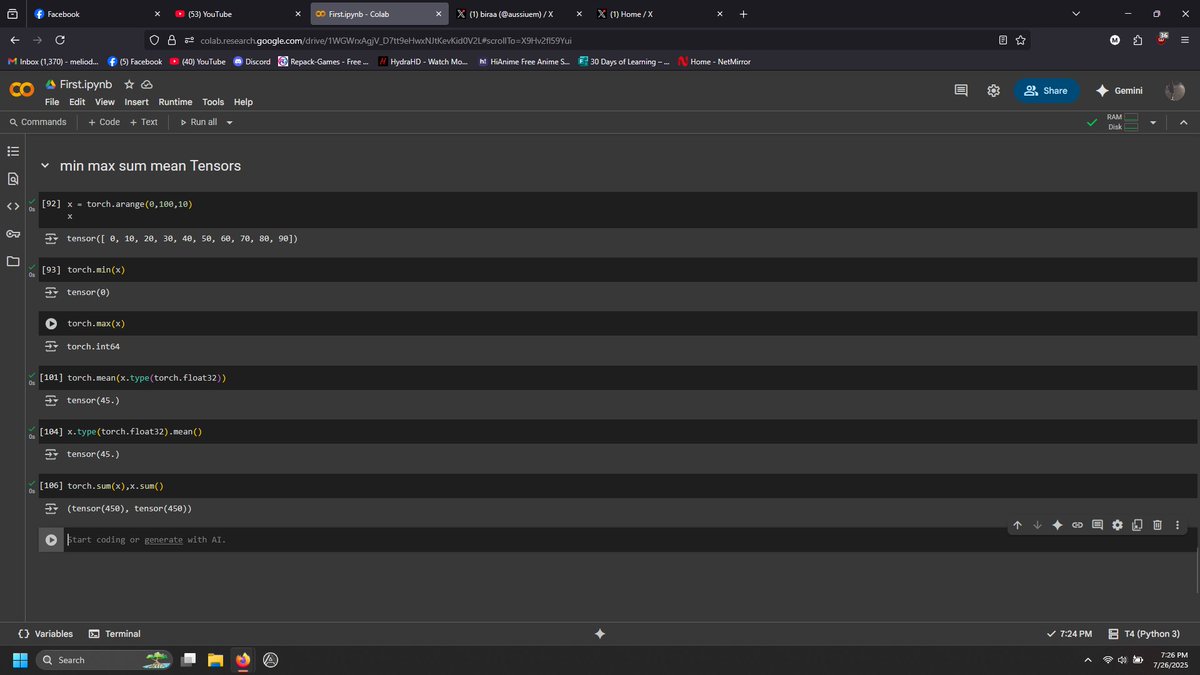Open the notebook comments icon
This screenshot has width=1200, height=675.
tap(961, 90)
